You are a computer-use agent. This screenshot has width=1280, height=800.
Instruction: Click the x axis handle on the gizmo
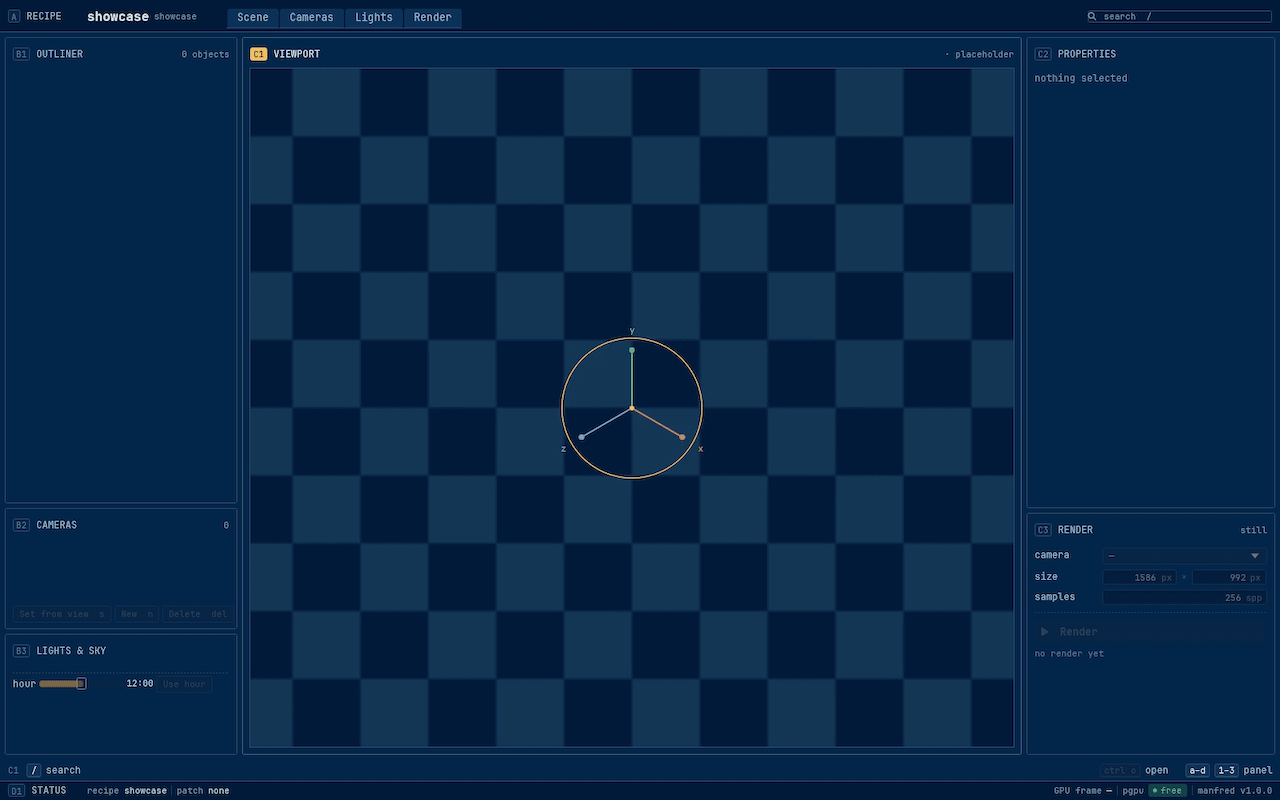point(682,437)
